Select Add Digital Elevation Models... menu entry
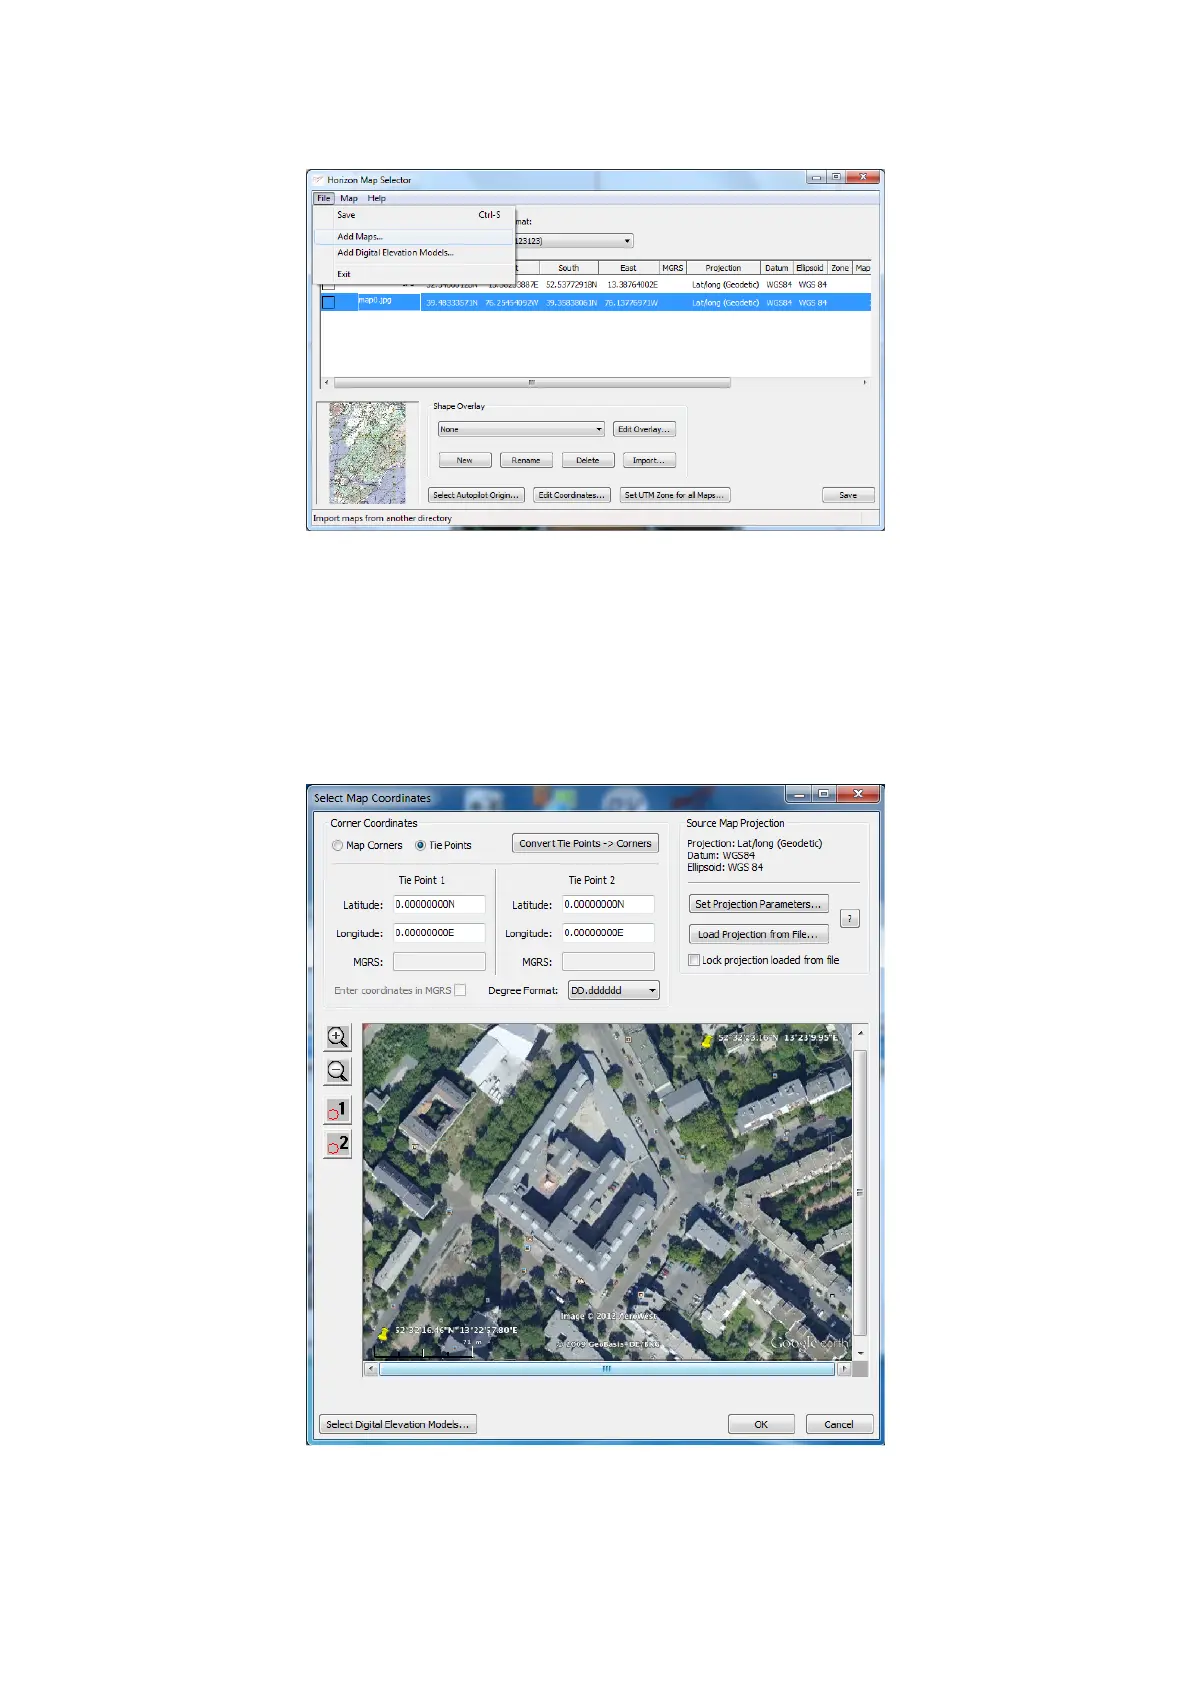This screenshot has width=1191, height=1684. coord(395,253)
